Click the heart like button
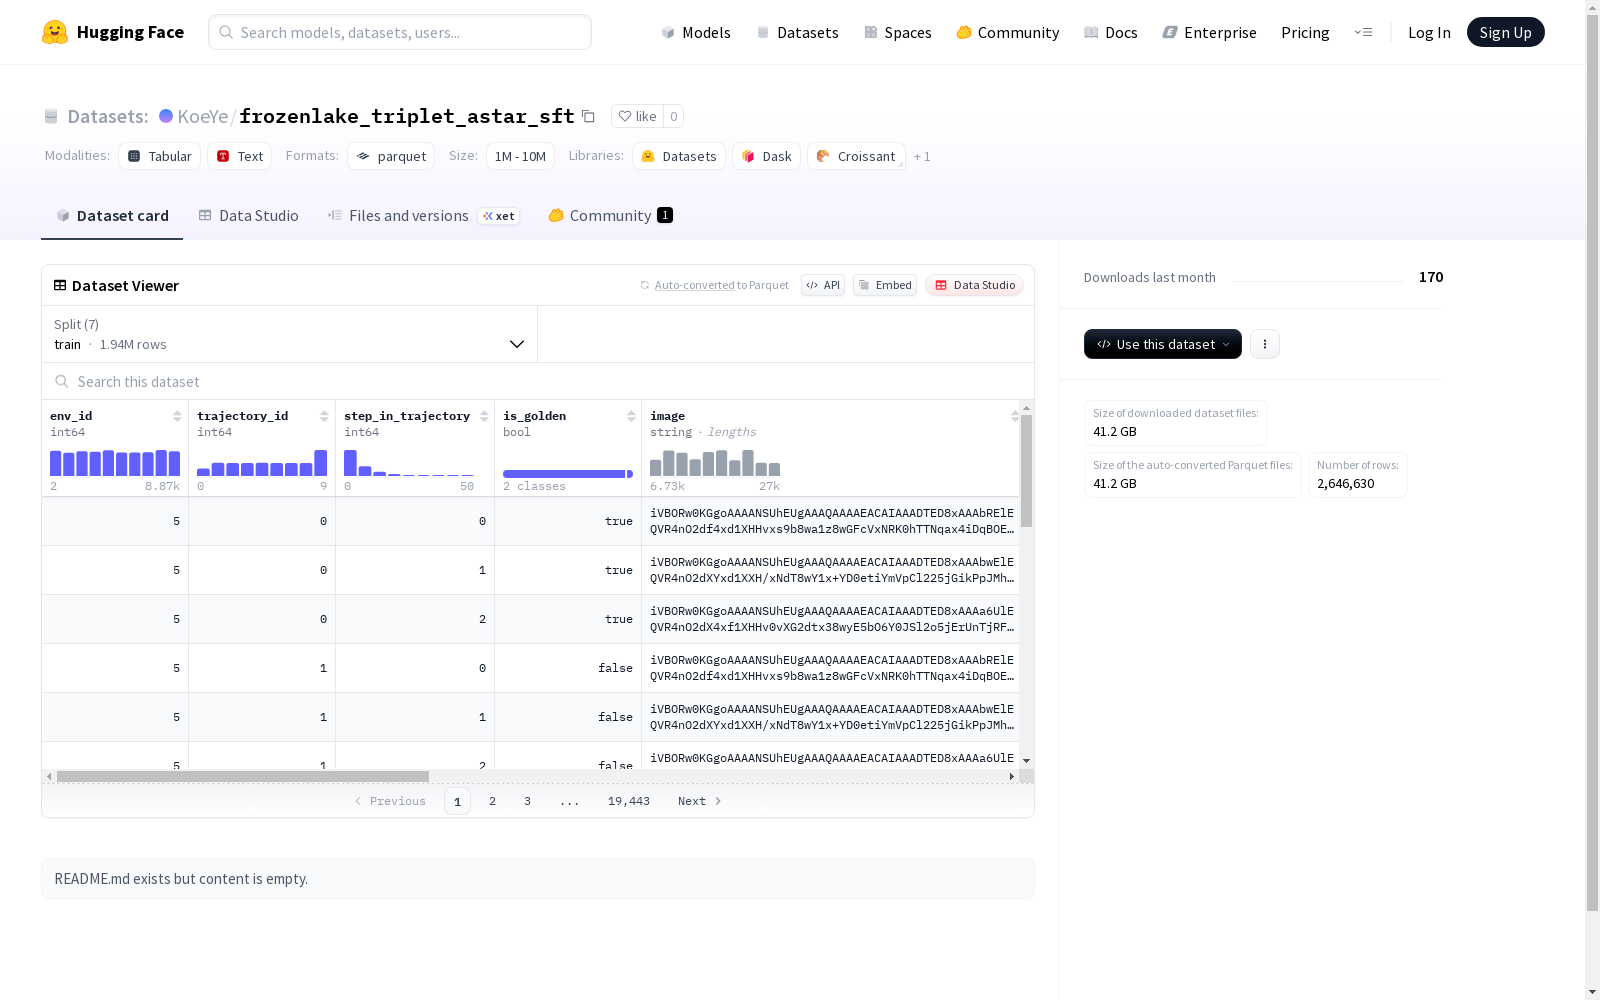1600x1000 pixels. click(x=637, y=116)
